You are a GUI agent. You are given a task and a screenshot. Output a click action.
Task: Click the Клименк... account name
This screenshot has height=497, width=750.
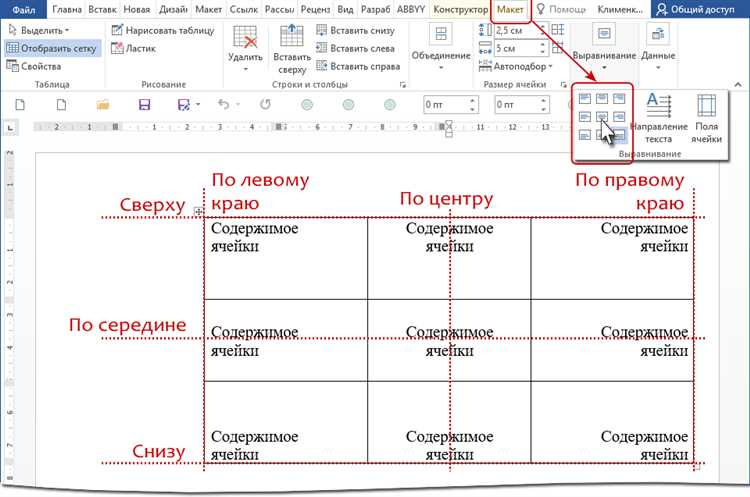click(x=620, y=9)
